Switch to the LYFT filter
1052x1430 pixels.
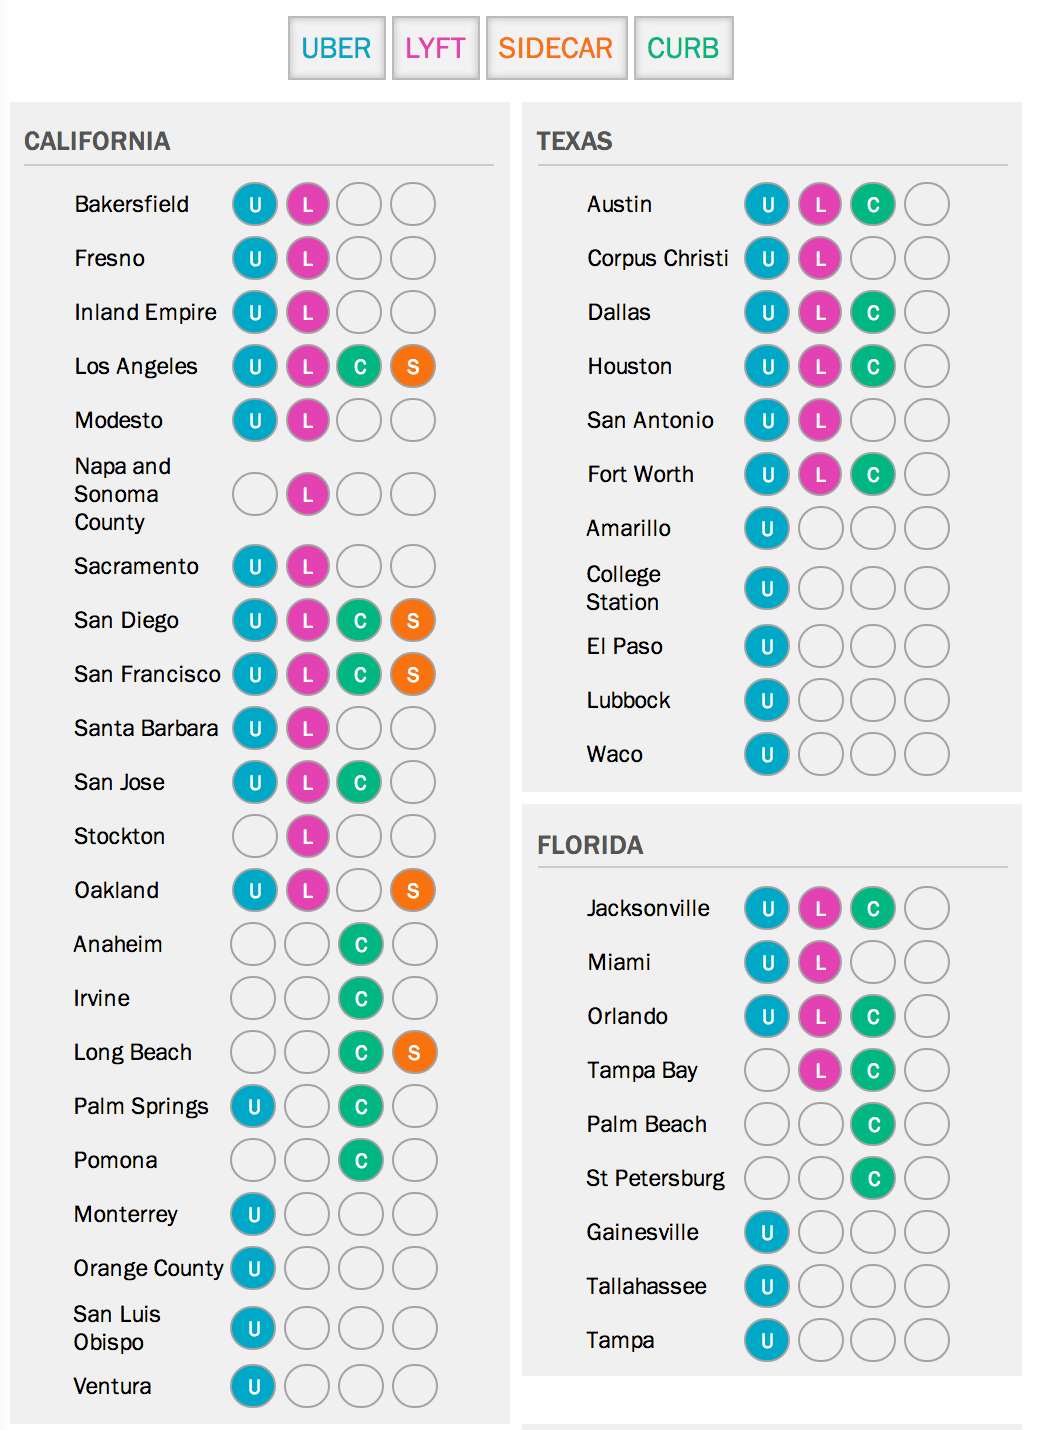point(435,47)
